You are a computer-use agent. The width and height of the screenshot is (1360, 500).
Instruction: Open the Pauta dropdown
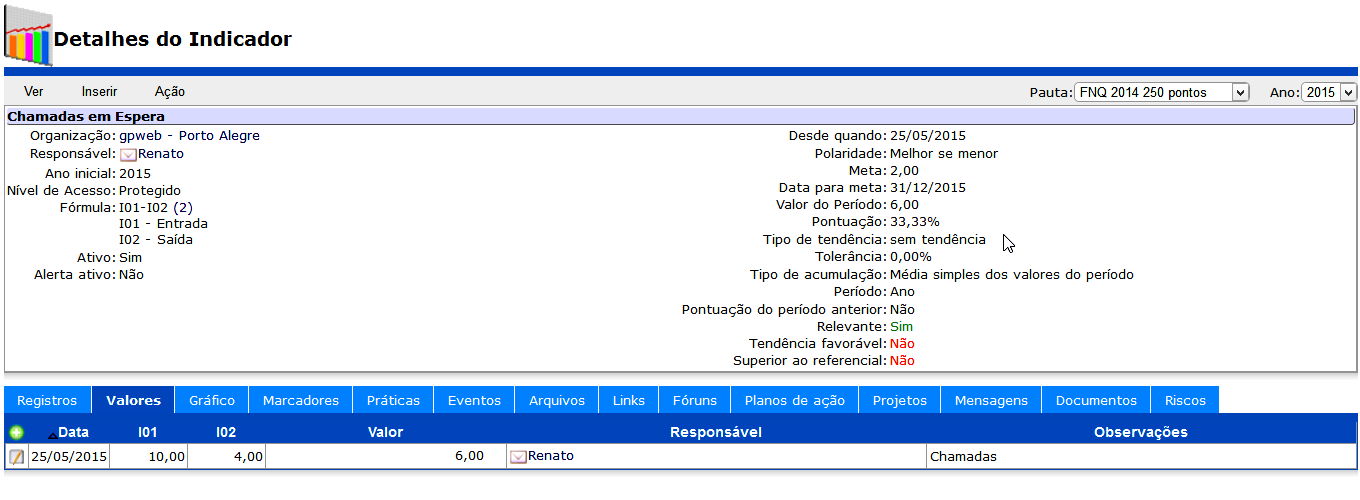coord(1161,92)
